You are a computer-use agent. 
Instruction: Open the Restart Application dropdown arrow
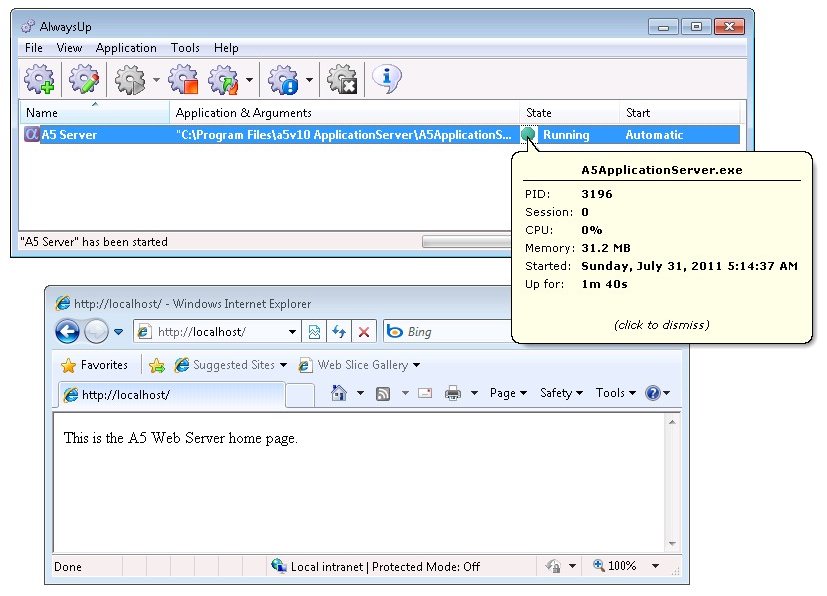249,80
